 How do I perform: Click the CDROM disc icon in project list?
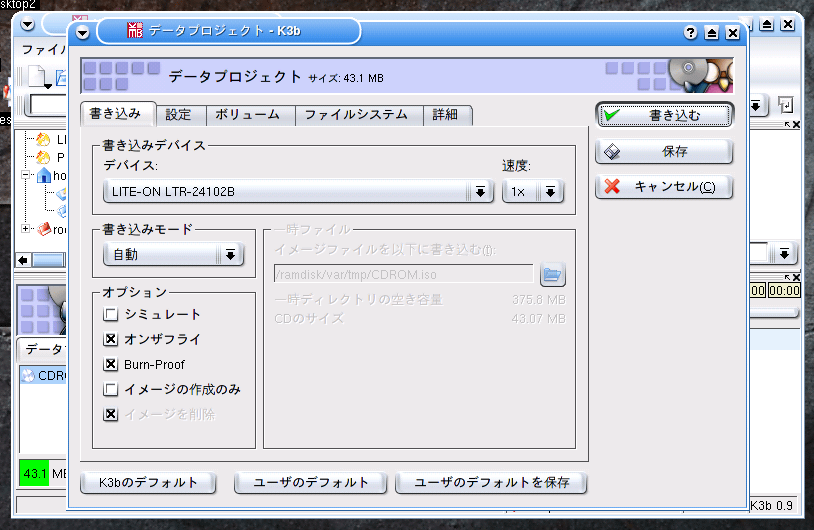(x=29, y=375)
